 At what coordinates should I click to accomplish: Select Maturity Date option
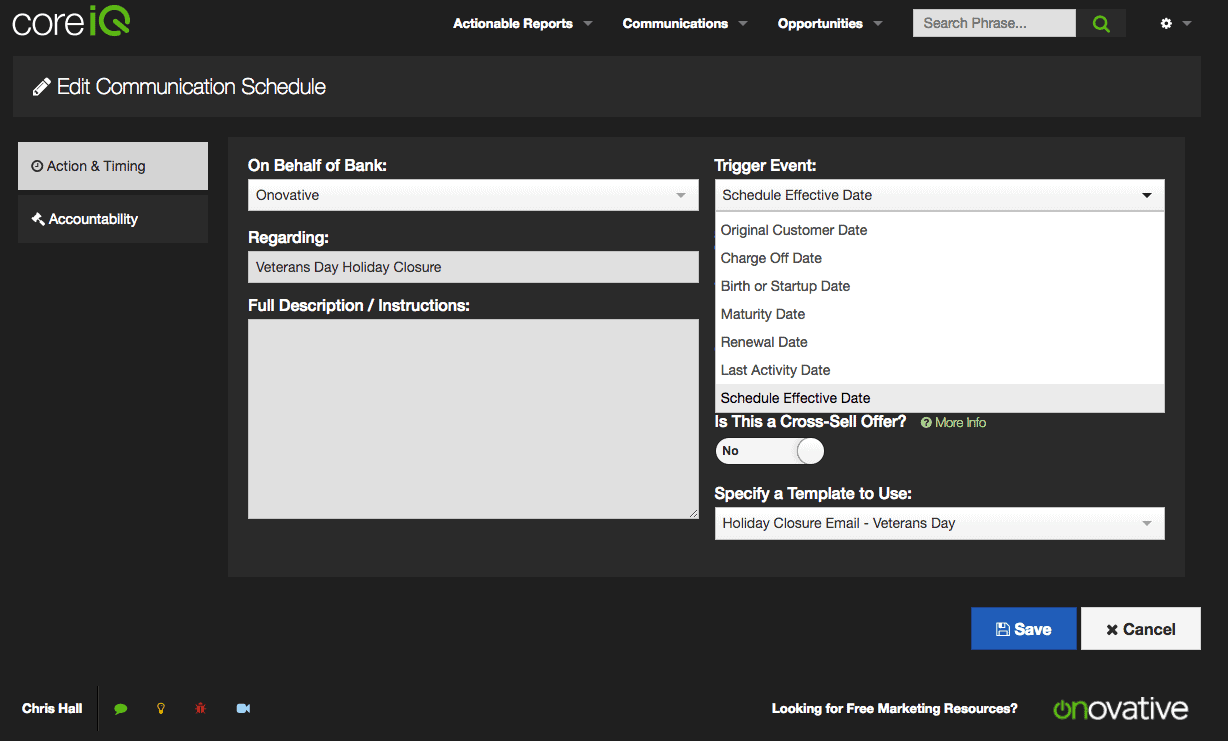[x=939, y=314]
